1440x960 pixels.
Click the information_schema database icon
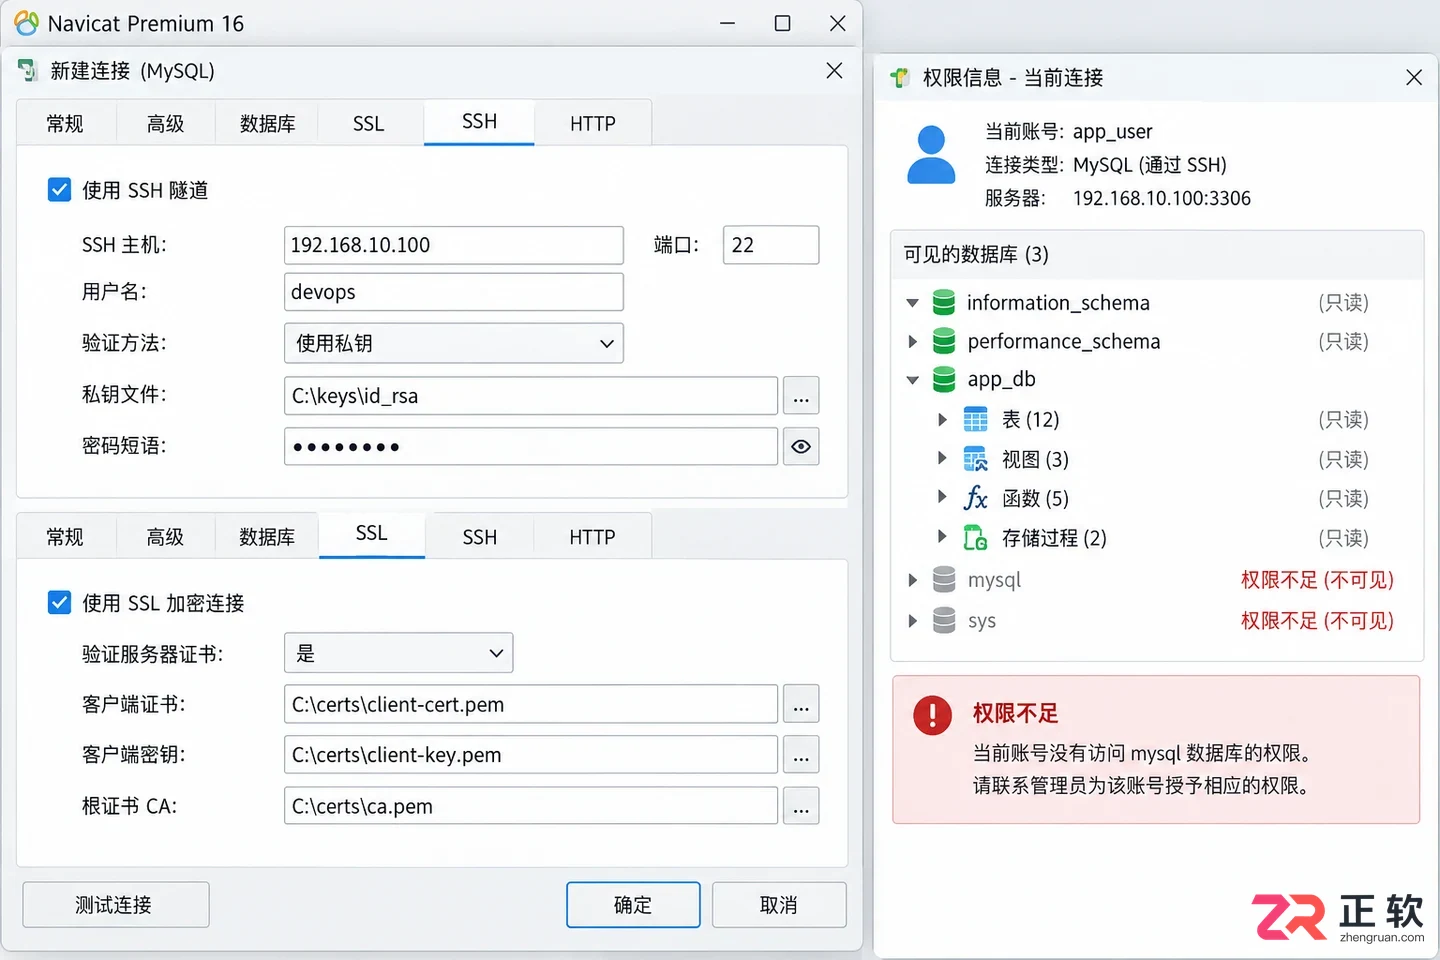pos(944,303)
